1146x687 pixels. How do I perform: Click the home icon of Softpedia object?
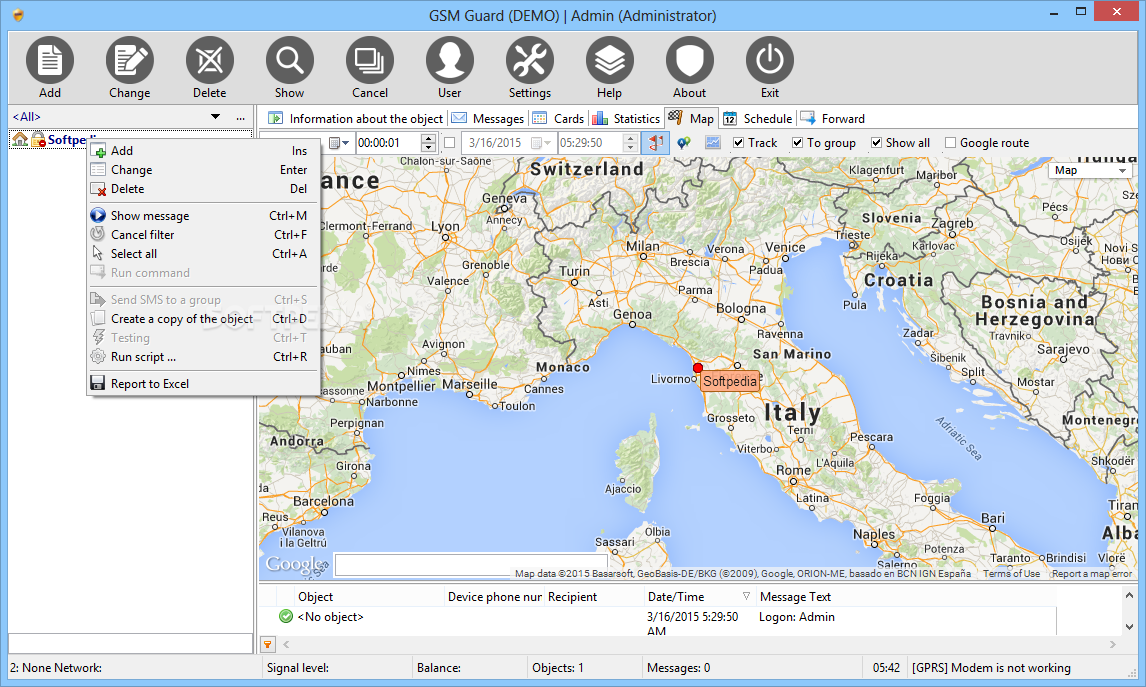[x=20, y=139]
